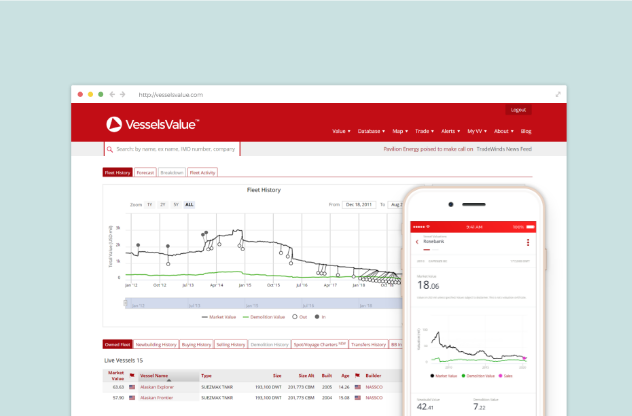Image resolution: width=632 pixels, height=416 pixels.
Task: Toggle Market Value series in chart legend
Action: coord(219,317)
